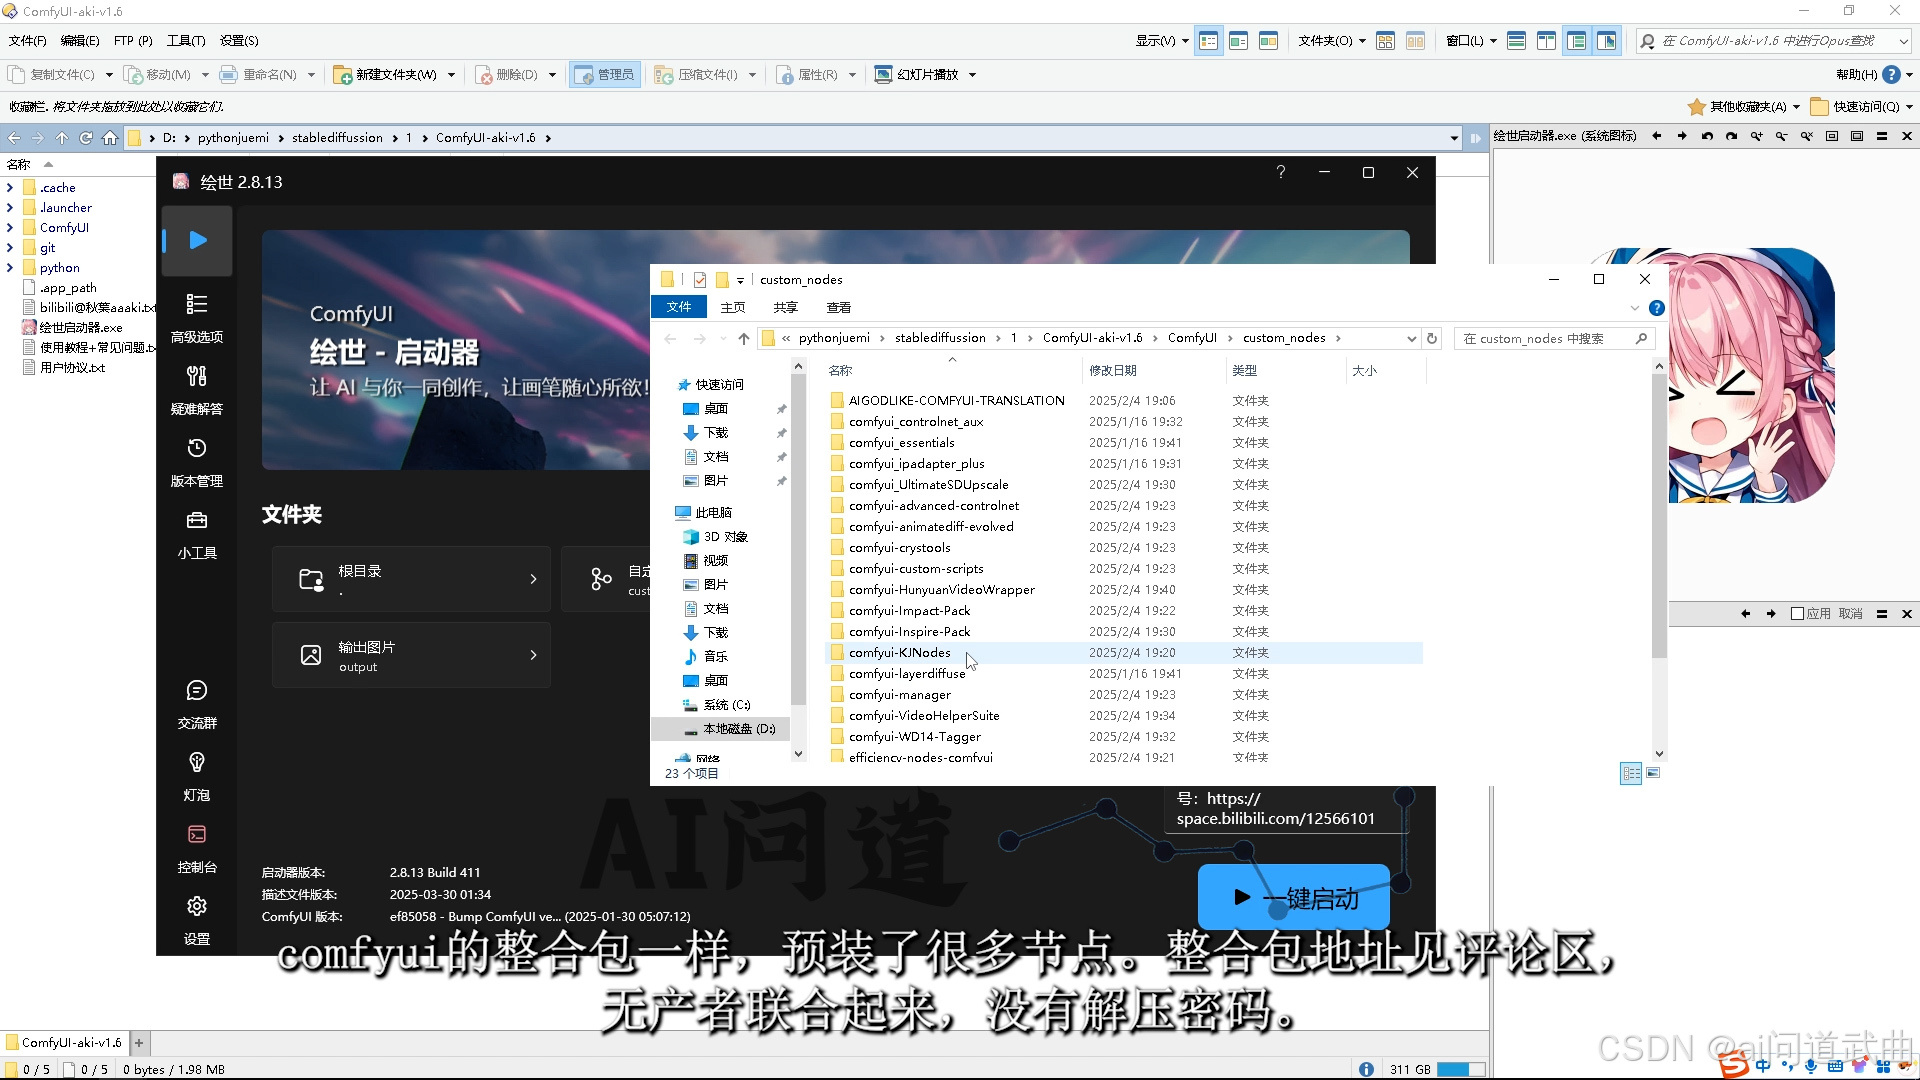Switch to the 查看 ribbon tab
Screen dimensions: 1920x1080
pyautogui.click(x=838, y=308)
